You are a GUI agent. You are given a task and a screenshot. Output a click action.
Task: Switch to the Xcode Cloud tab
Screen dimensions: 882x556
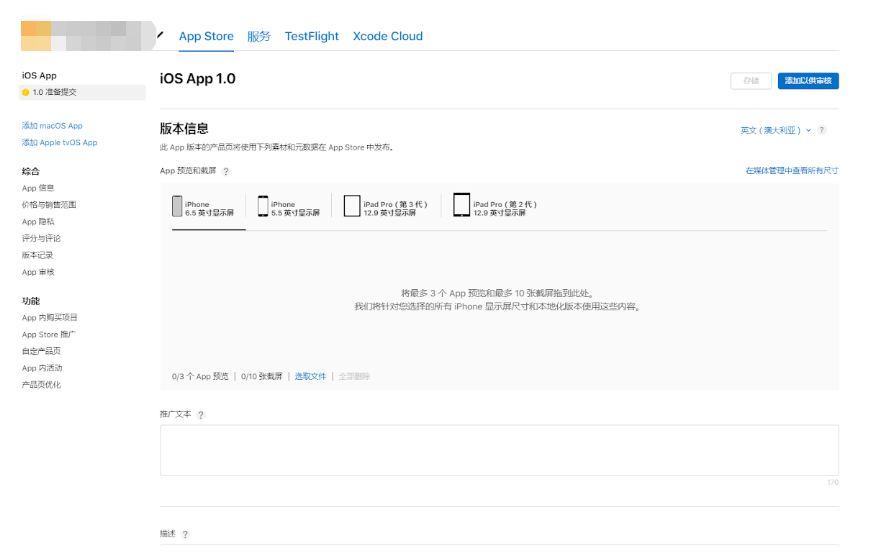(x=388, y=36)
